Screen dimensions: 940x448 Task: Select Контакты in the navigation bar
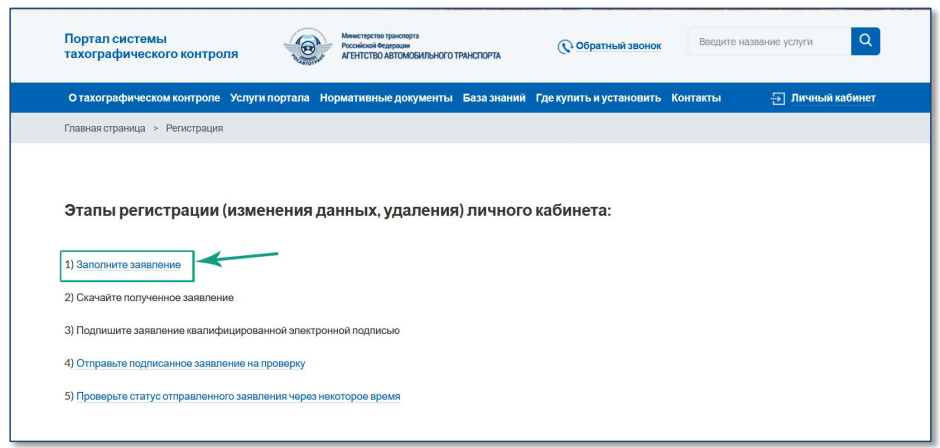696,98
